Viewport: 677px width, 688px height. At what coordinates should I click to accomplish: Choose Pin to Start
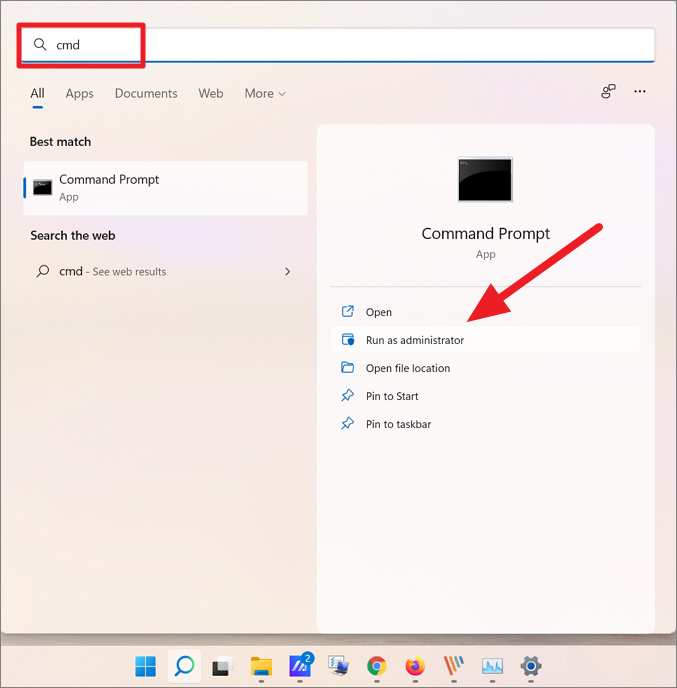tap(486, 396)
